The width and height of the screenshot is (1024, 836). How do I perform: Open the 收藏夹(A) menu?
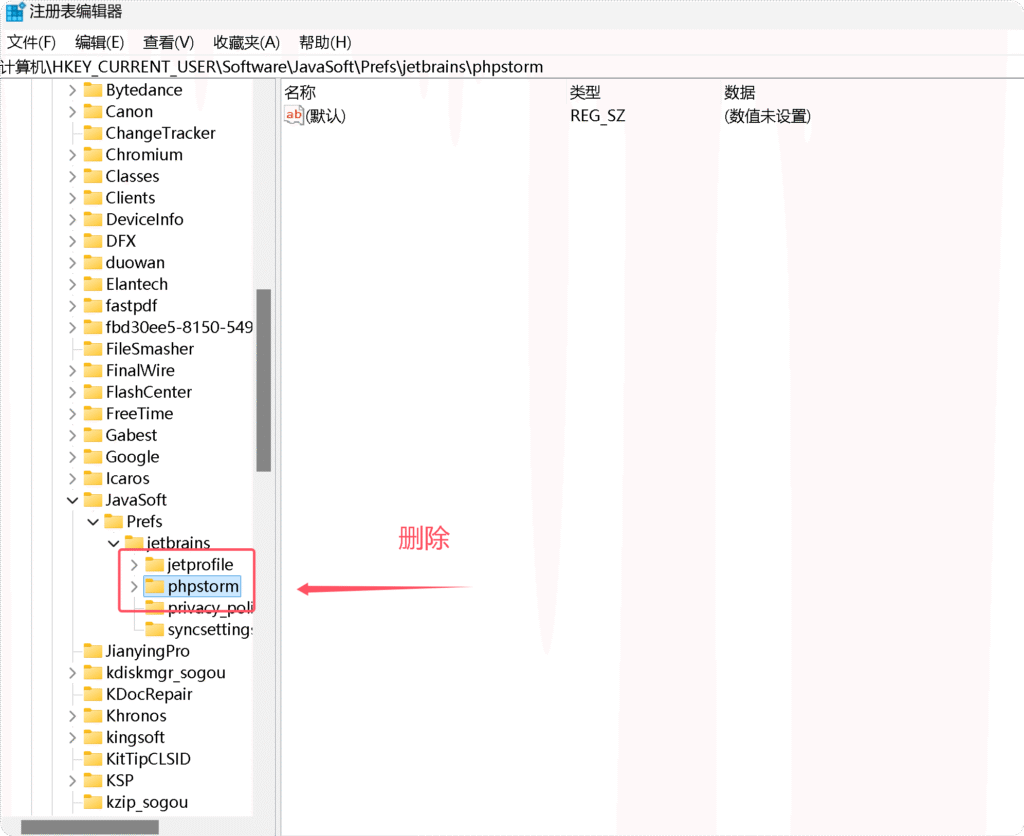point(246,42)
